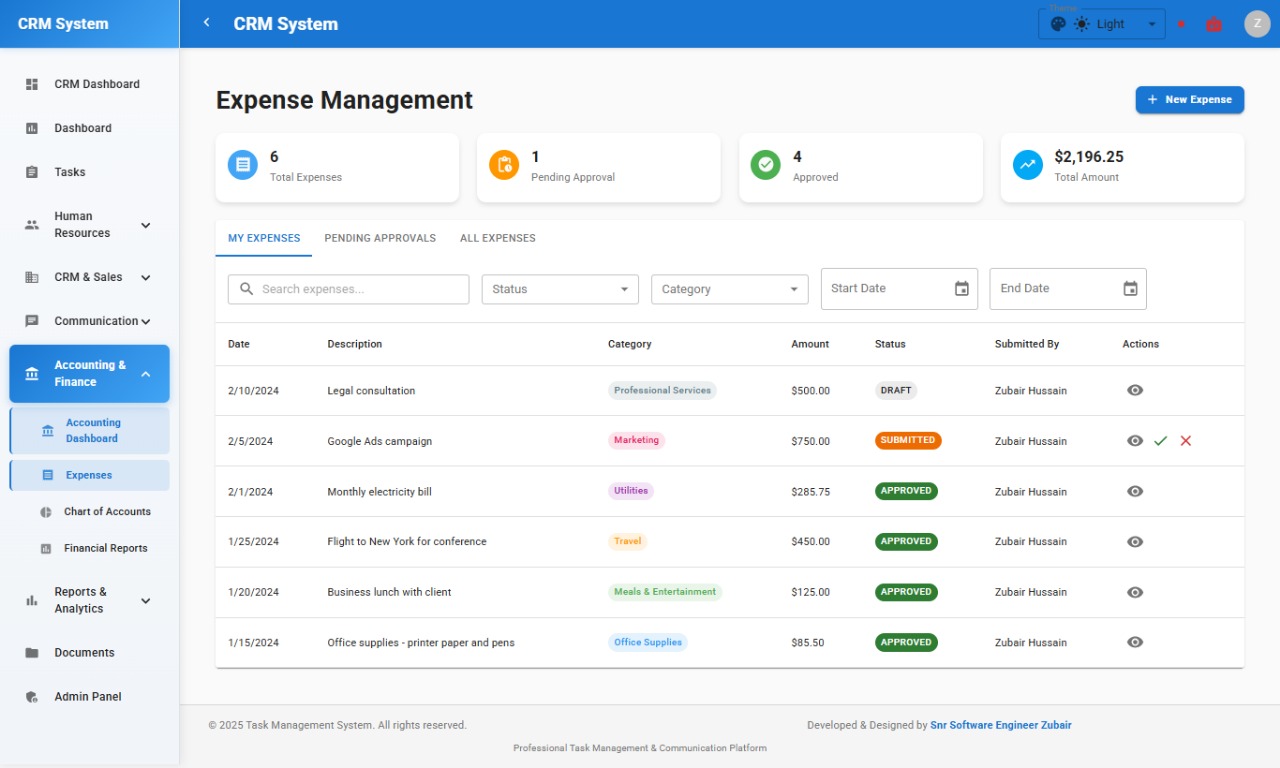Click the DRAFT status badge
The image size is (1280, 768).
pos(896,390)
